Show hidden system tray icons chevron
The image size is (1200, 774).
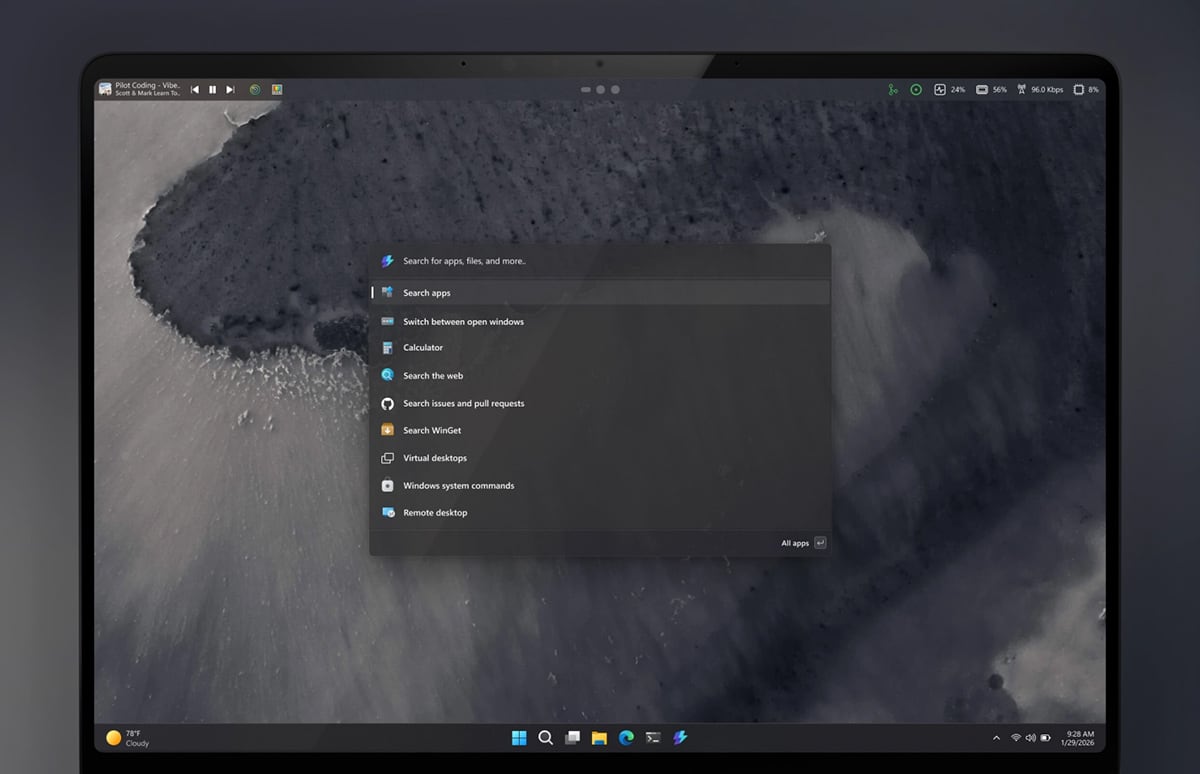click(996, 738)
